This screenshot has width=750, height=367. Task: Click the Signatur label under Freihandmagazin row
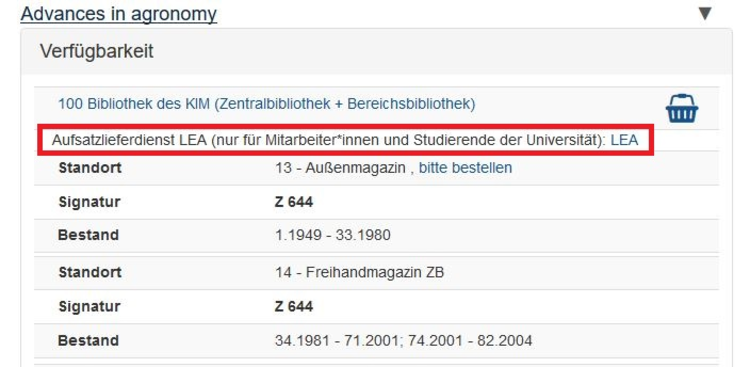click(x=89, y=306)
